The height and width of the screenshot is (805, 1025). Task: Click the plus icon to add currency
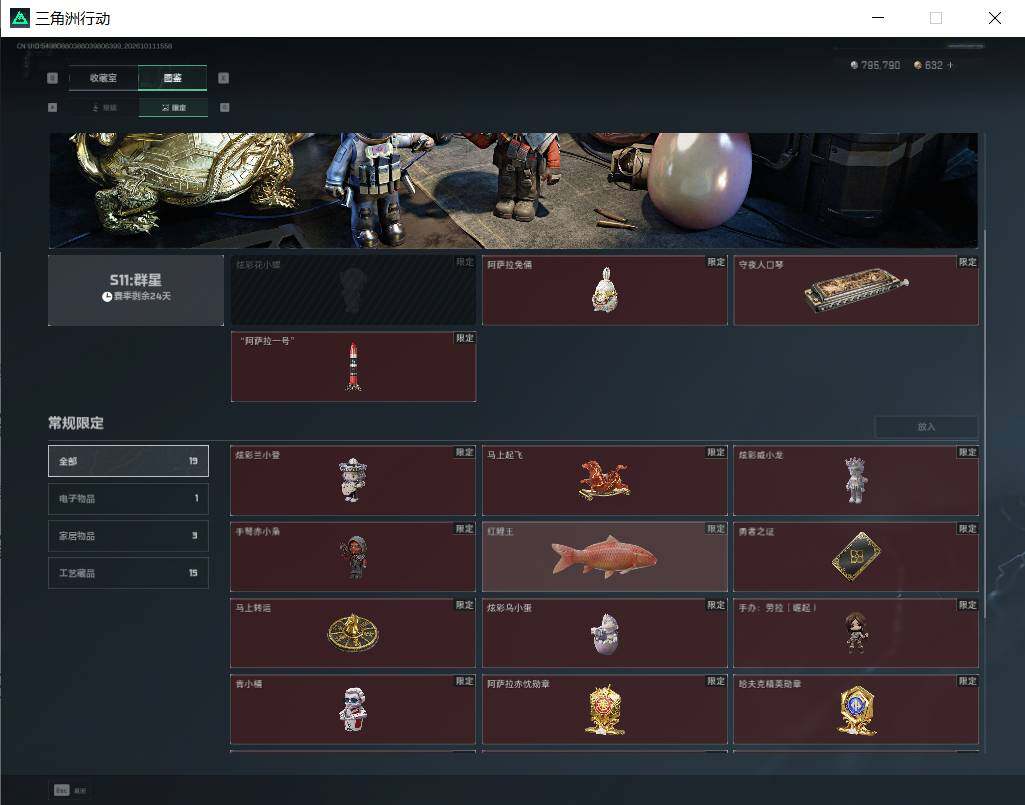point(950,65)
